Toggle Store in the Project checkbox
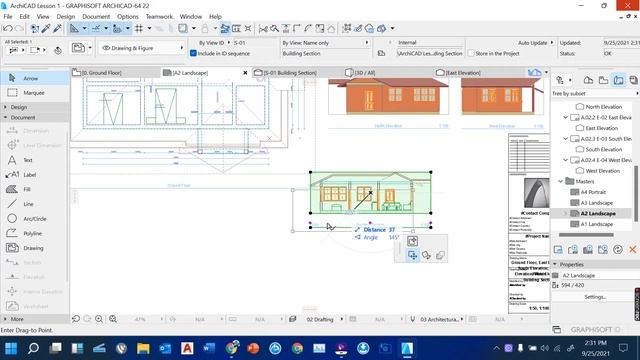This screenshot has height=360, width=640. (x=471, y=53)
